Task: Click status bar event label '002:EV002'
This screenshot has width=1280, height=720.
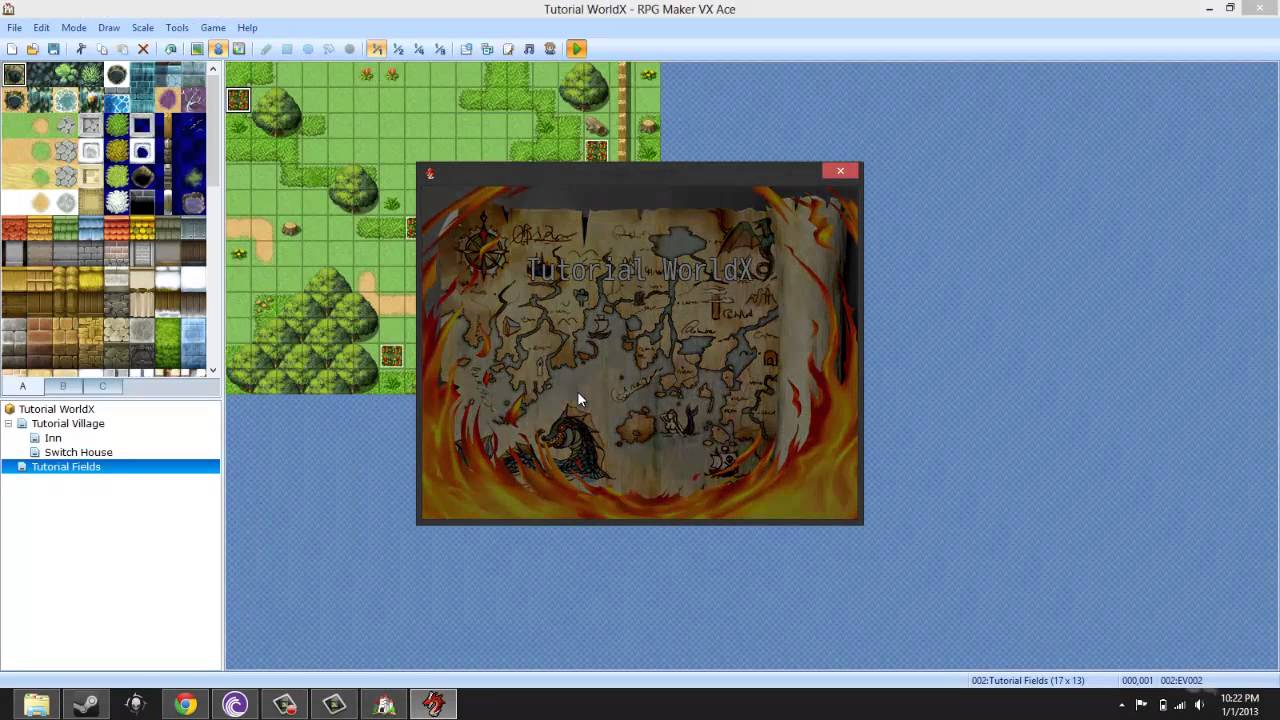Action: [1181, 681]
